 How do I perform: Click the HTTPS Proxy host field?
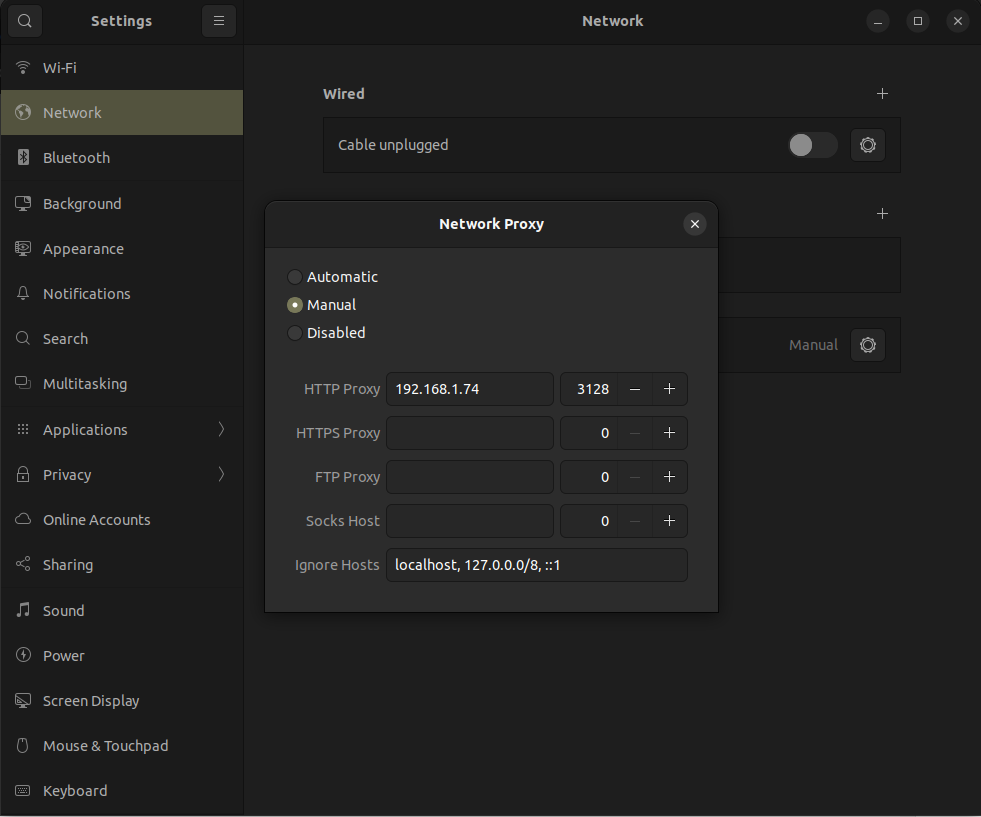[x=469, y=433]
